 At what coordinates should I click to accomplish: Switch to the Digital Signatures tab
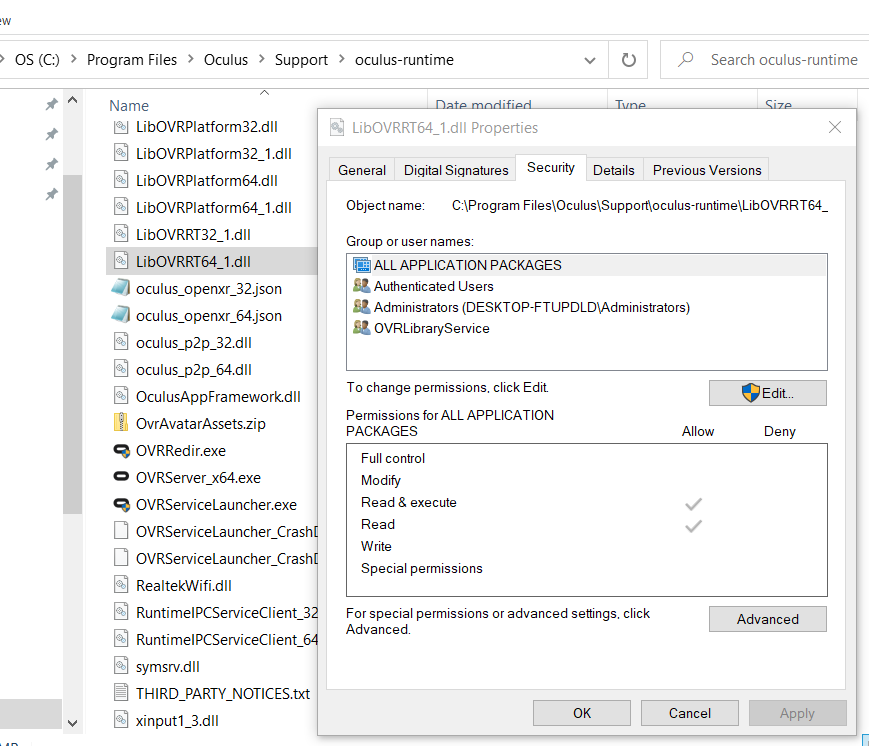point(456,170)
